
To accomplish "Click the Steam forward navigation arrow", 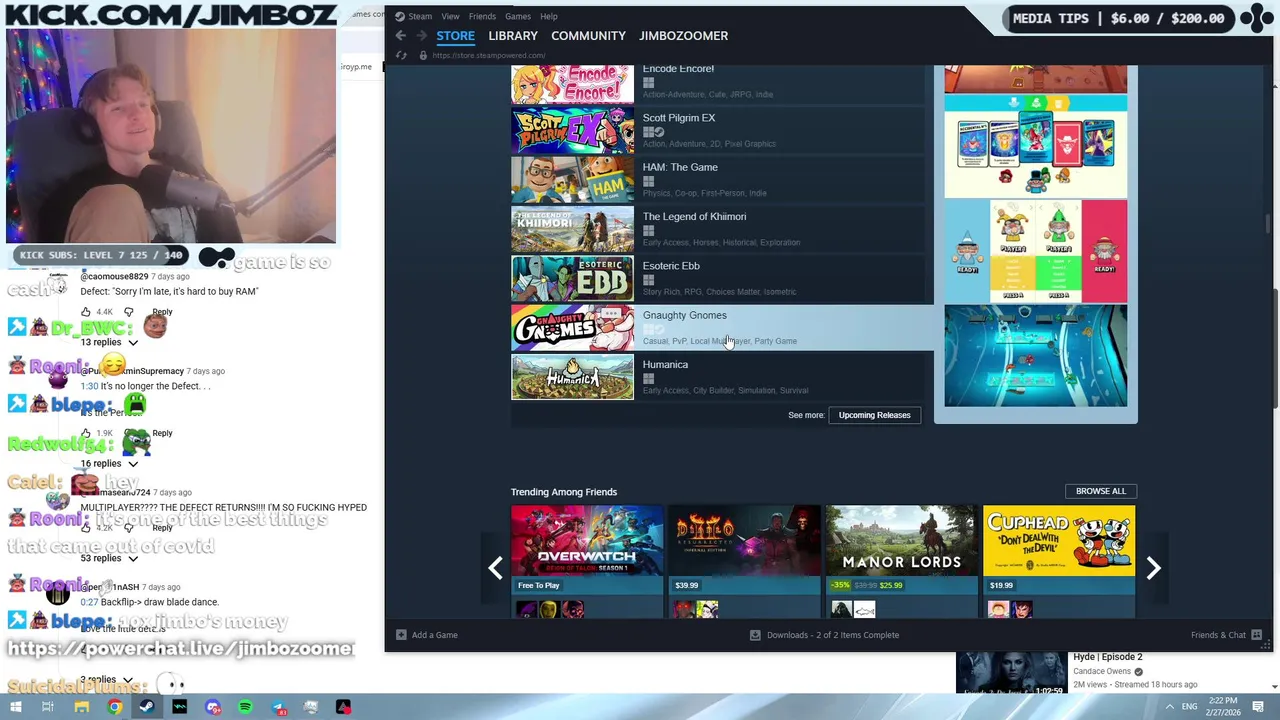I will click(421, 35).
